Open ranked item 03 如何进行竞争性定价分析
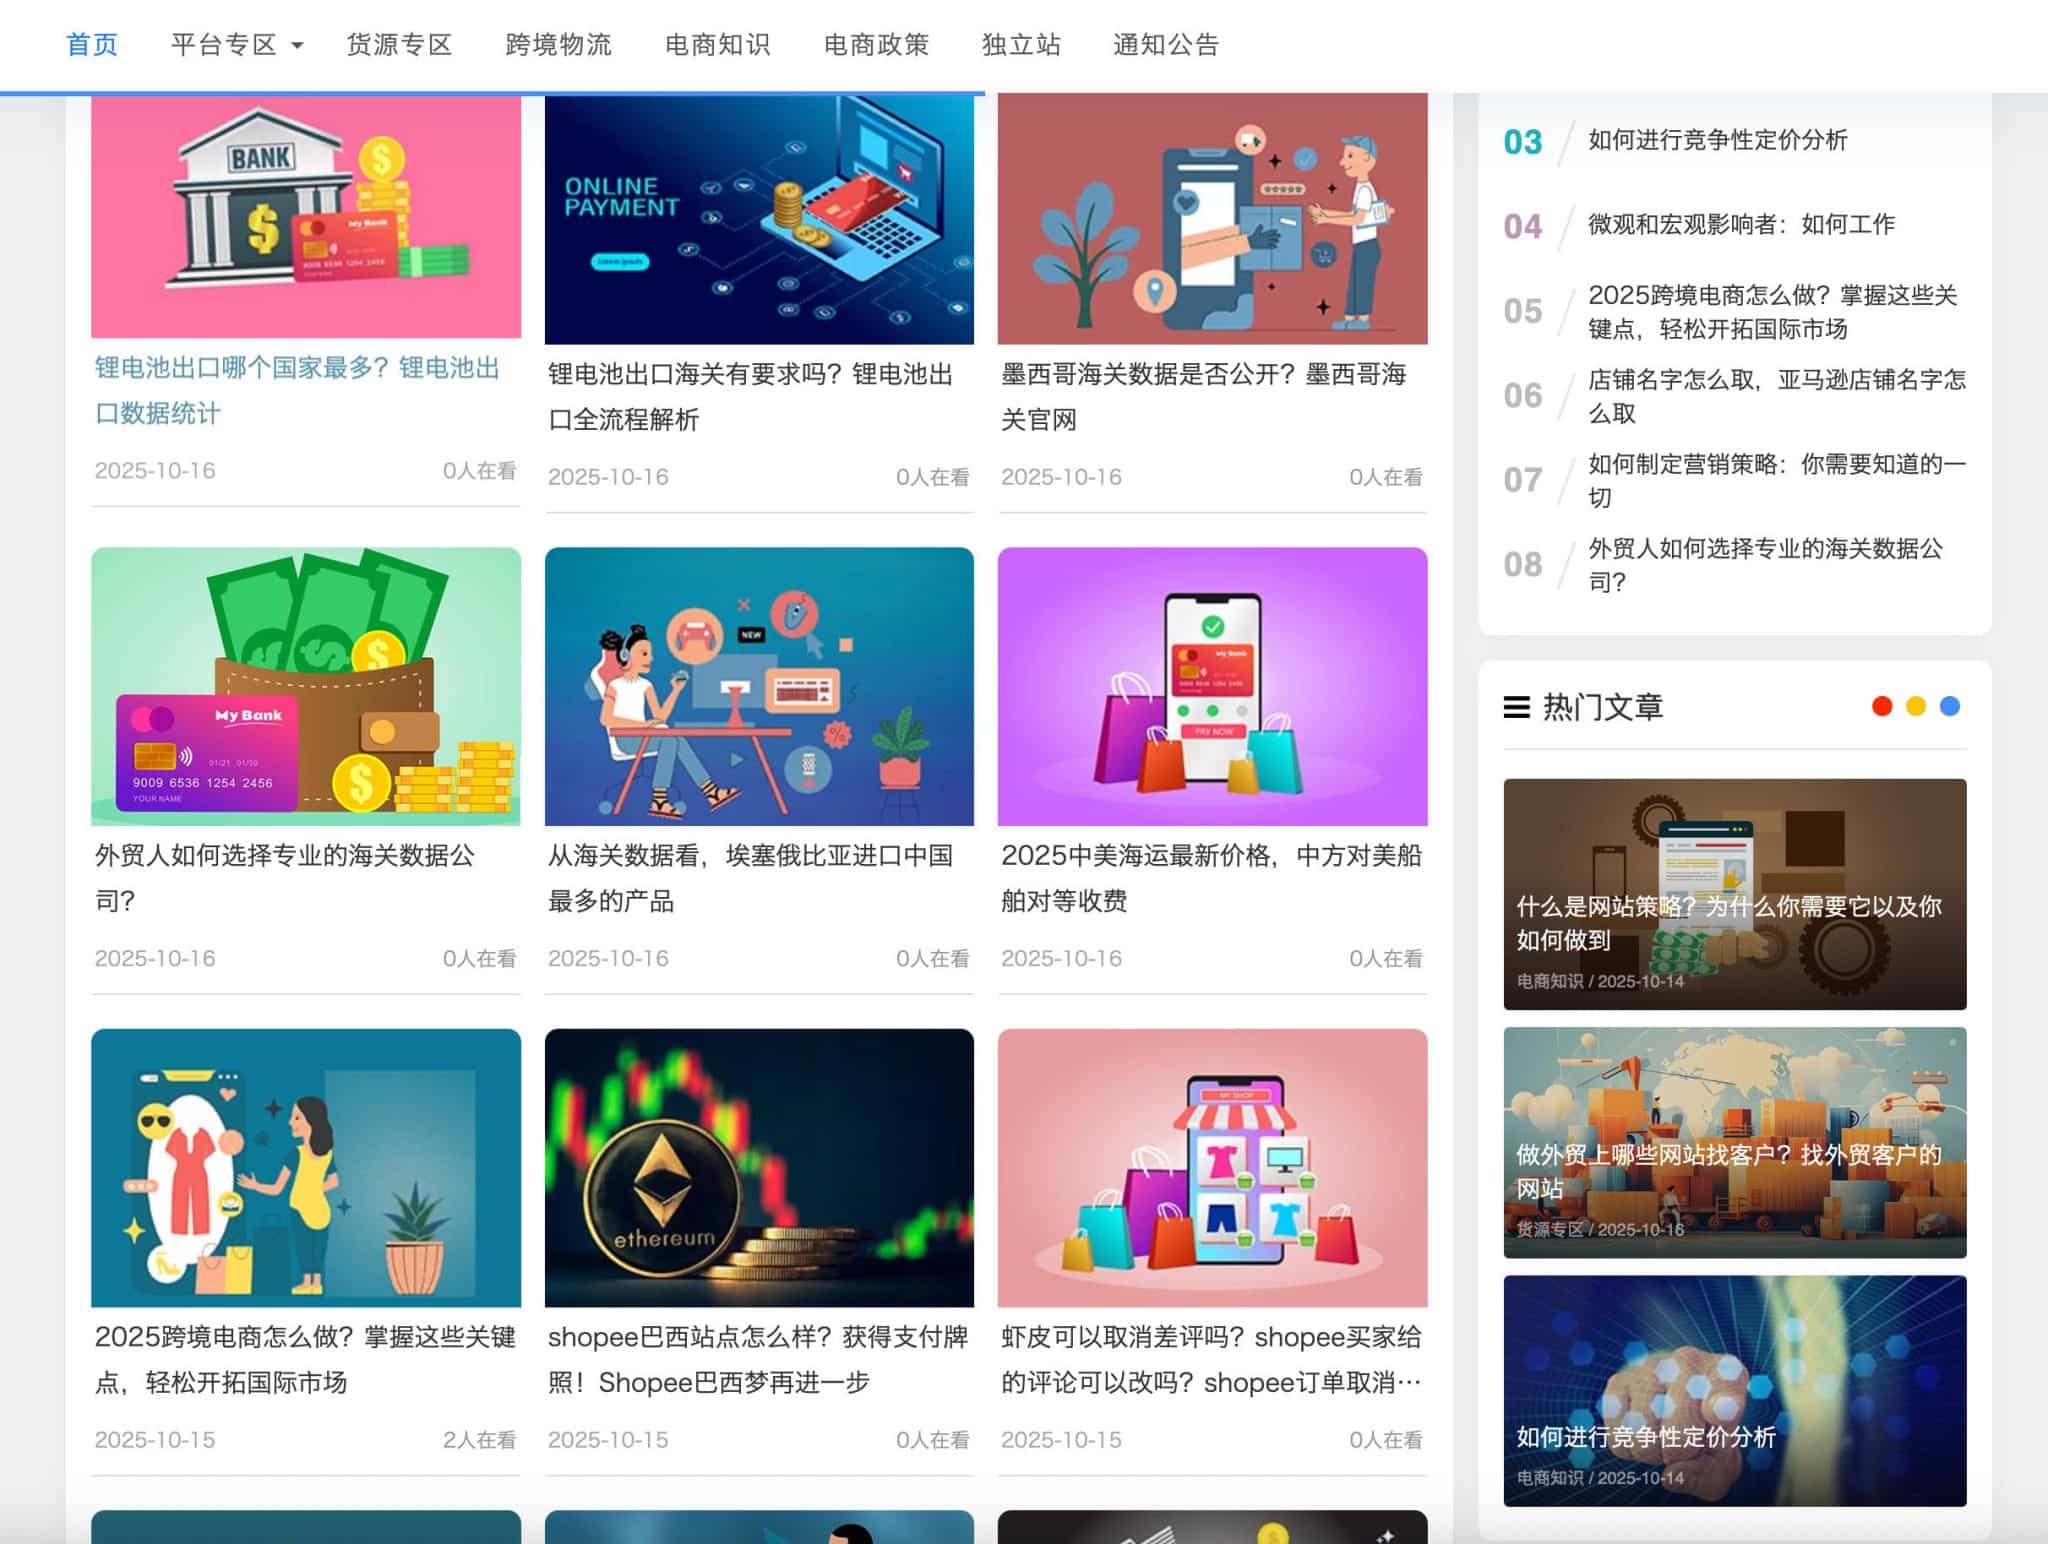2048x1544 pixels. (x=1717, y=140)
